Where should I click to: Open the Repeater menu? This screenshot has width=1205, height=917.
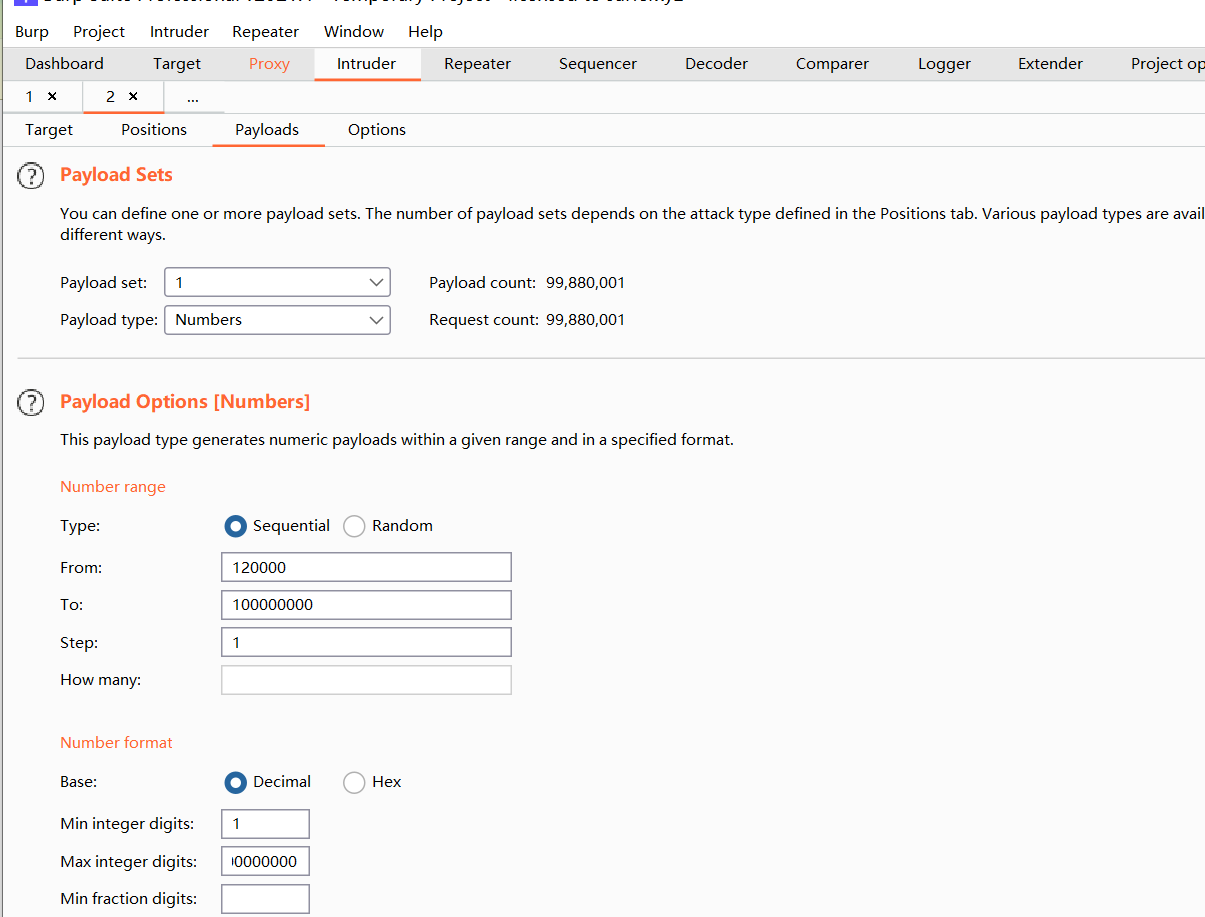pos(265,32)
